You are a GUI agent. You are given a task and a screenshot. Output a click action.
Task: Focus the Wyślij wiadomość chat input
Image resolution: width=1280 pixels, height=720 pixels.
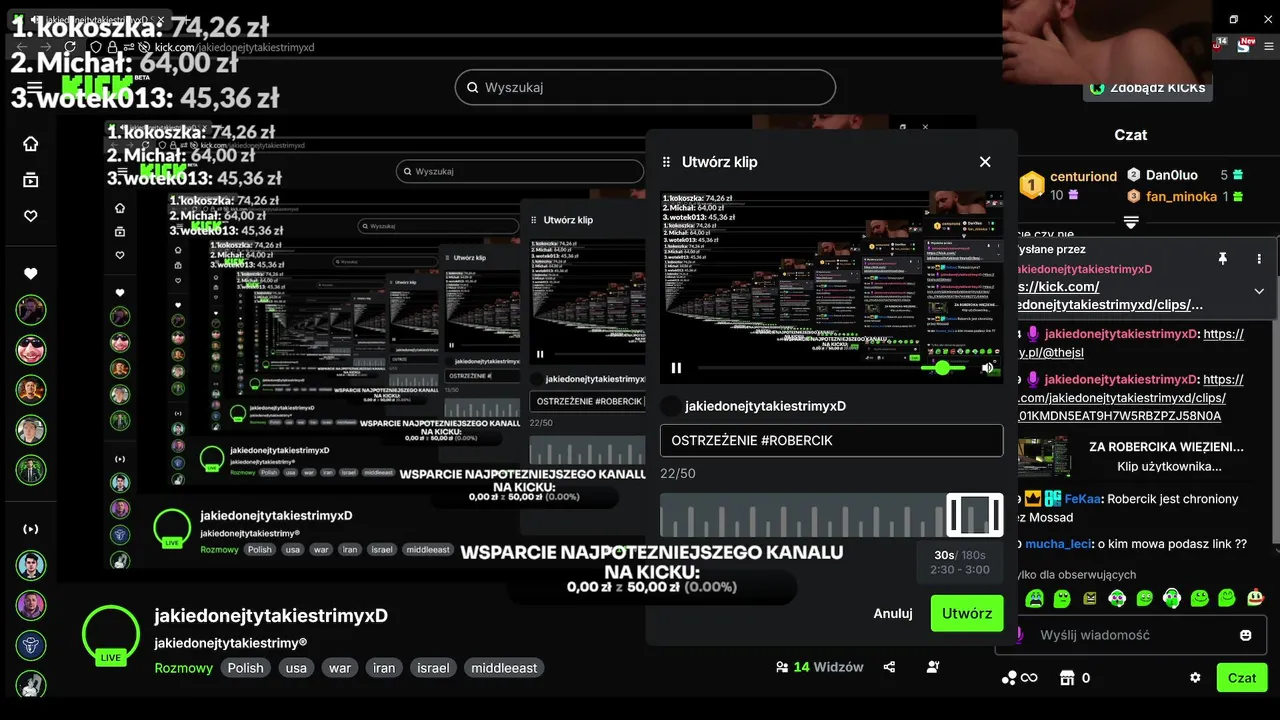click(1130, 635)
